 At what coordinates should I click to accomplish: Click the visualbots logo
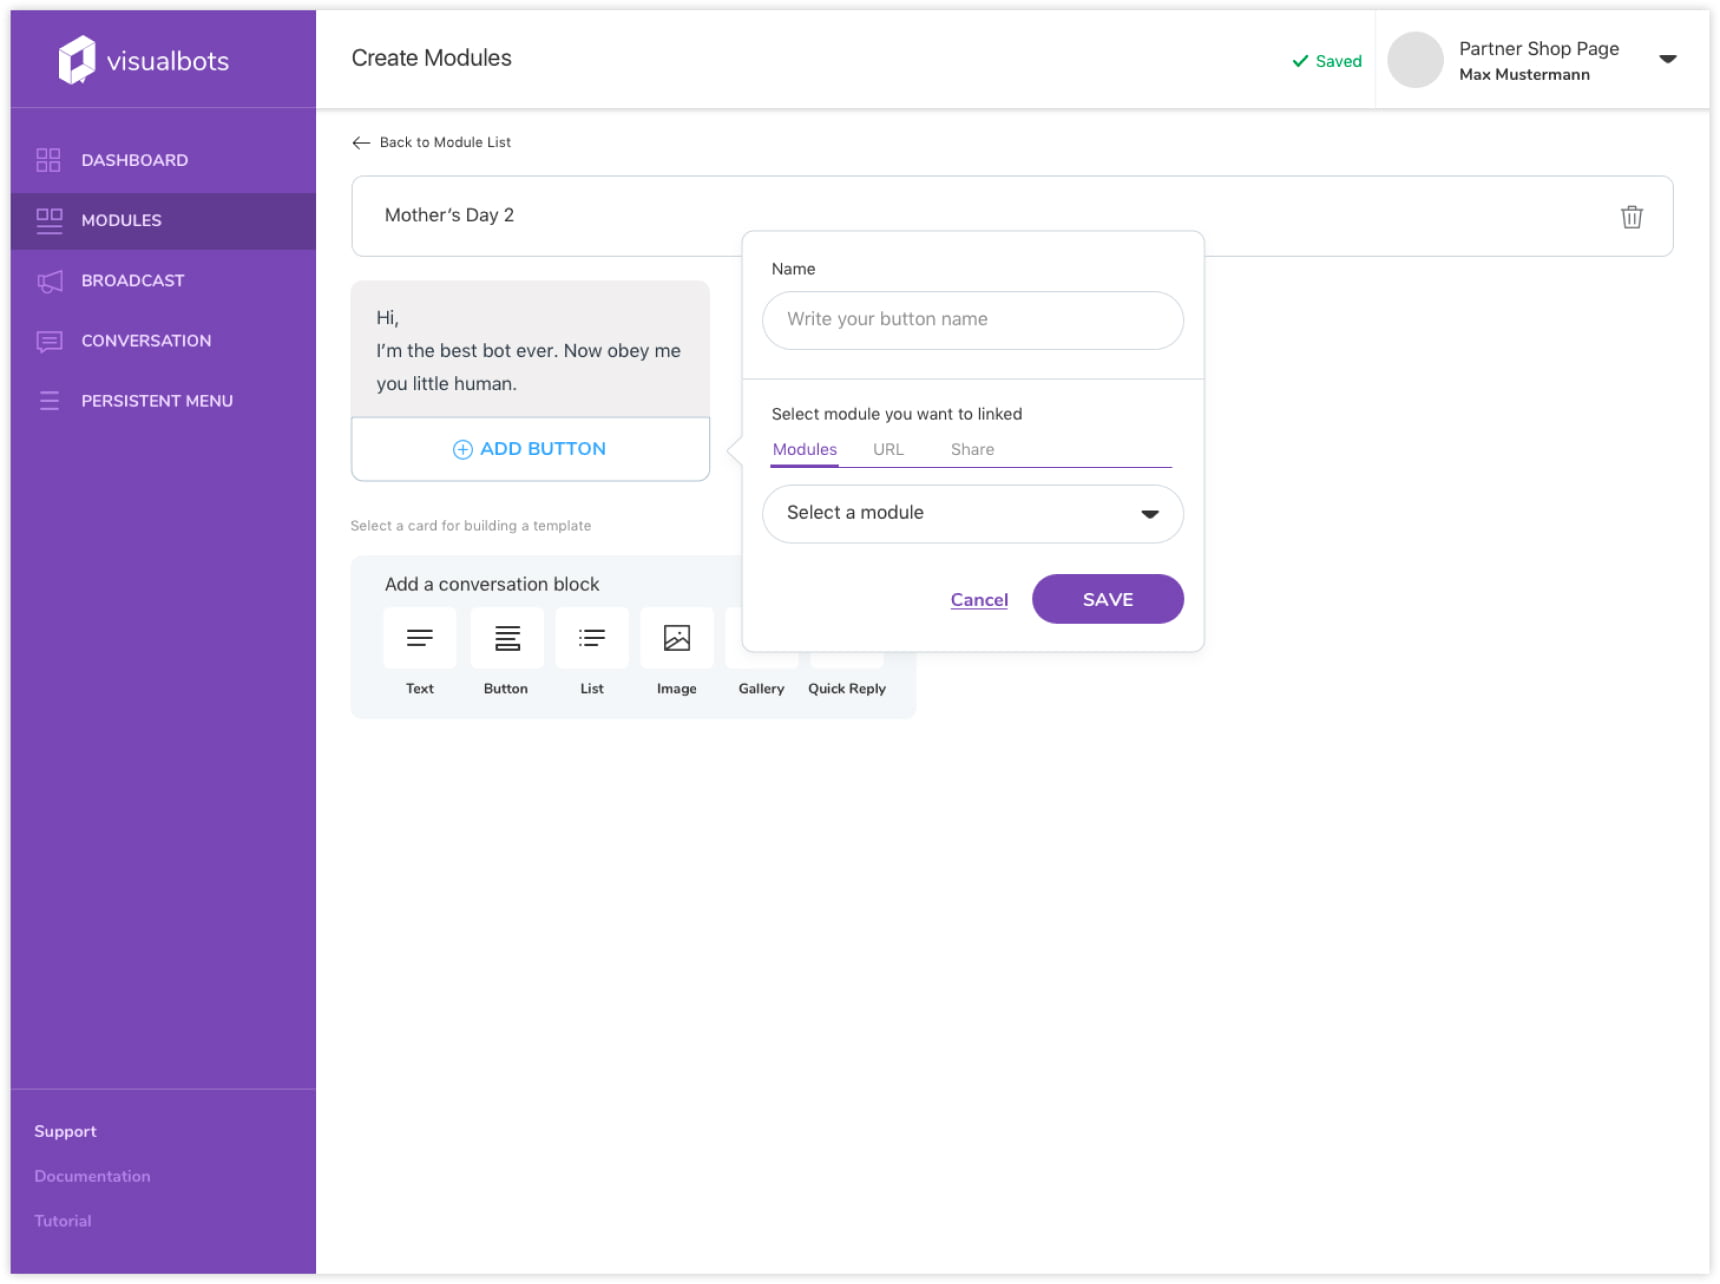[x=143, y=61]
